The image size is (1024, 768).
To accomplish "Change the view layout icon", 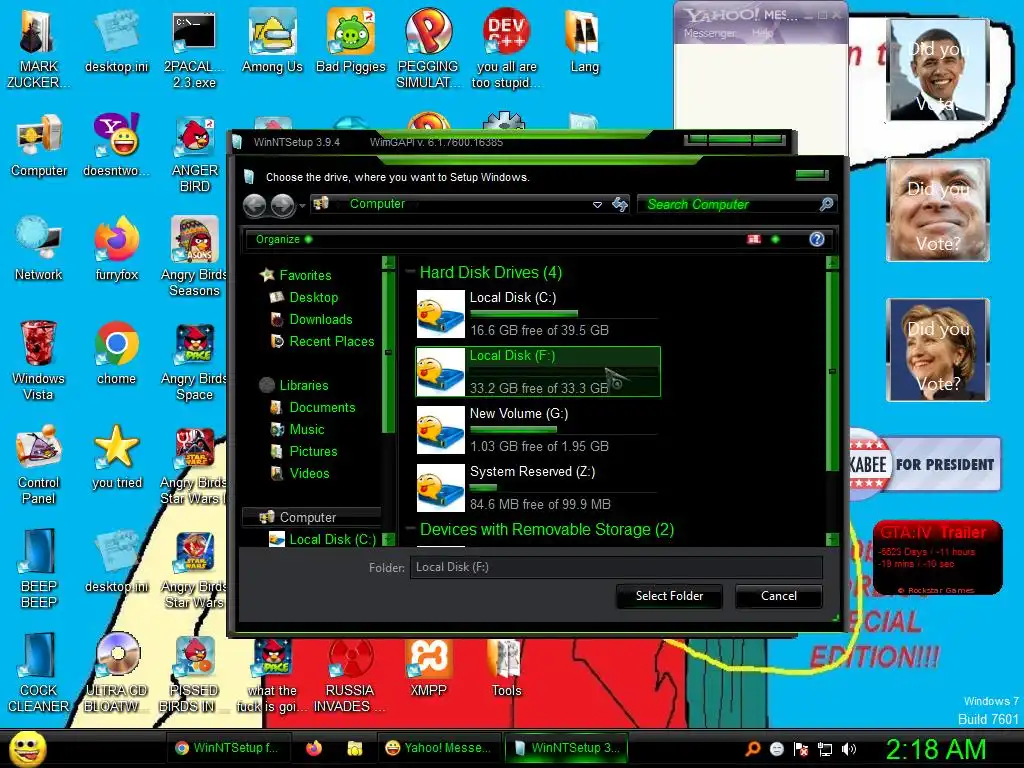I will coord(754,239).
